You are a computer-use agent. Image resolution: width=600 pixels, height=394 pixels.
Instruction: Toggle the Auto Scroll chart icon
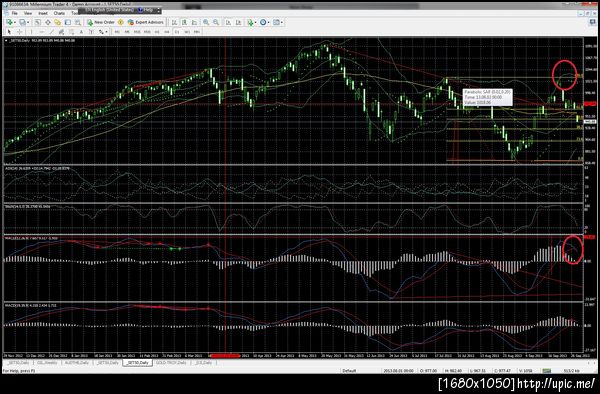(x=228, y=22)
